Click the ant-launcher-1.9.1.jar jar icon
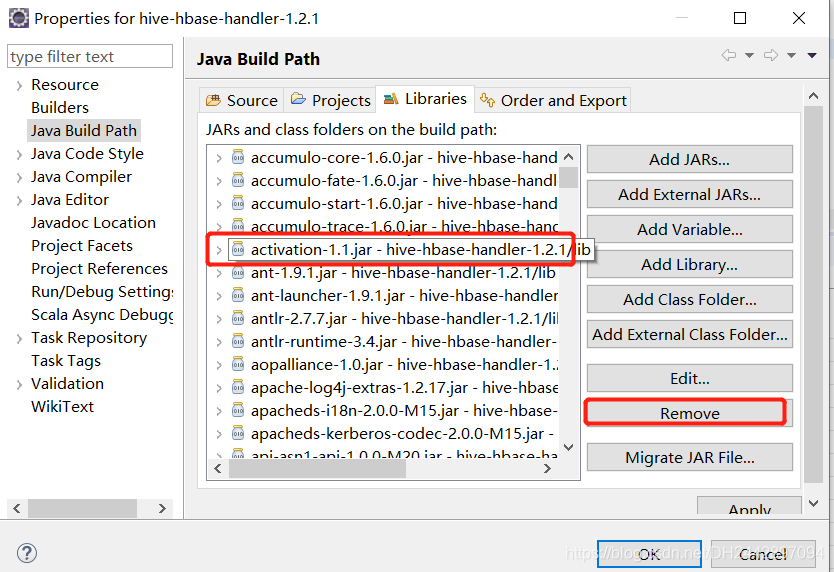This screenshot has width=834, height=572. point(238,295)
